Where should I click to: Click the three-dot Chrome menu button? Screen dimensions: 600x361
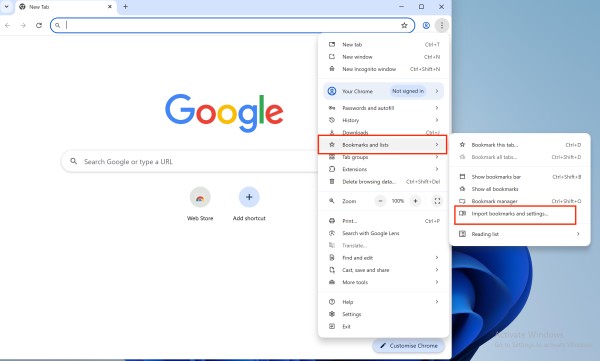[x=442, y=25]
